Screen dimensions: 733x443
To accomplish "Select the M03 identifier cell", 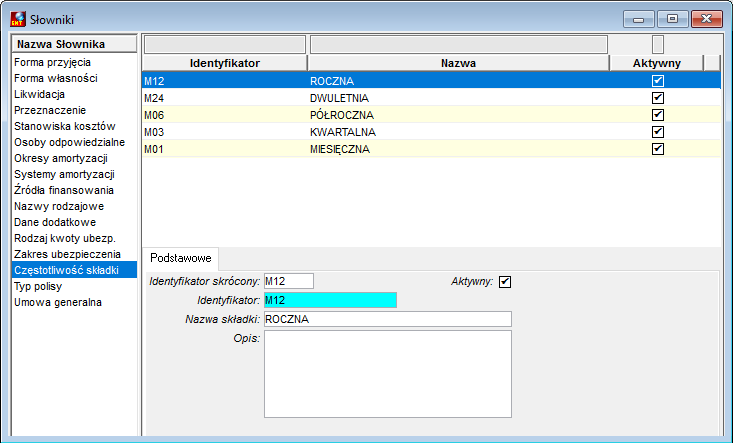I will 225,132.
